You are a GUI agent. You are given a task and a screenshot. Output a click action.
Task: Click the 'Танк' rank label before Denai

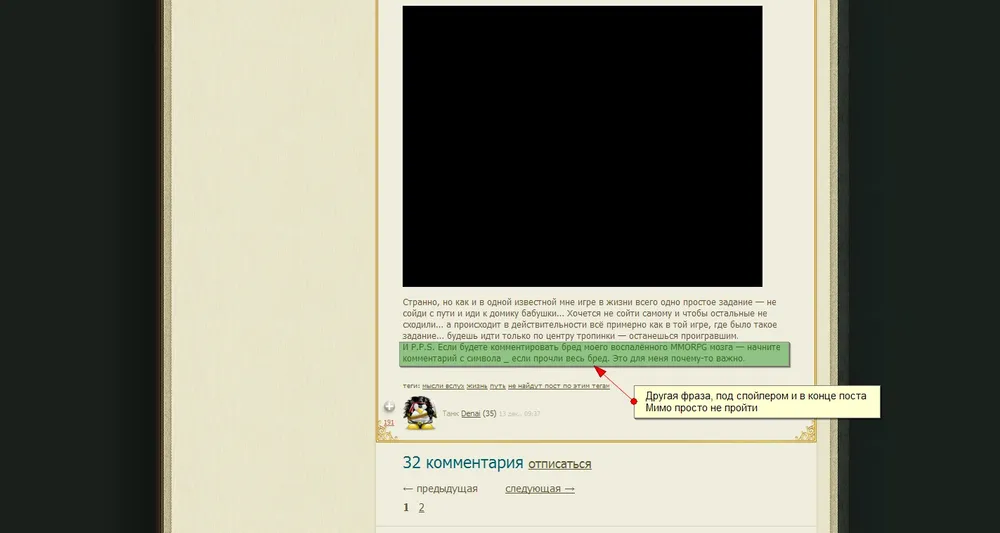point(450,414)
